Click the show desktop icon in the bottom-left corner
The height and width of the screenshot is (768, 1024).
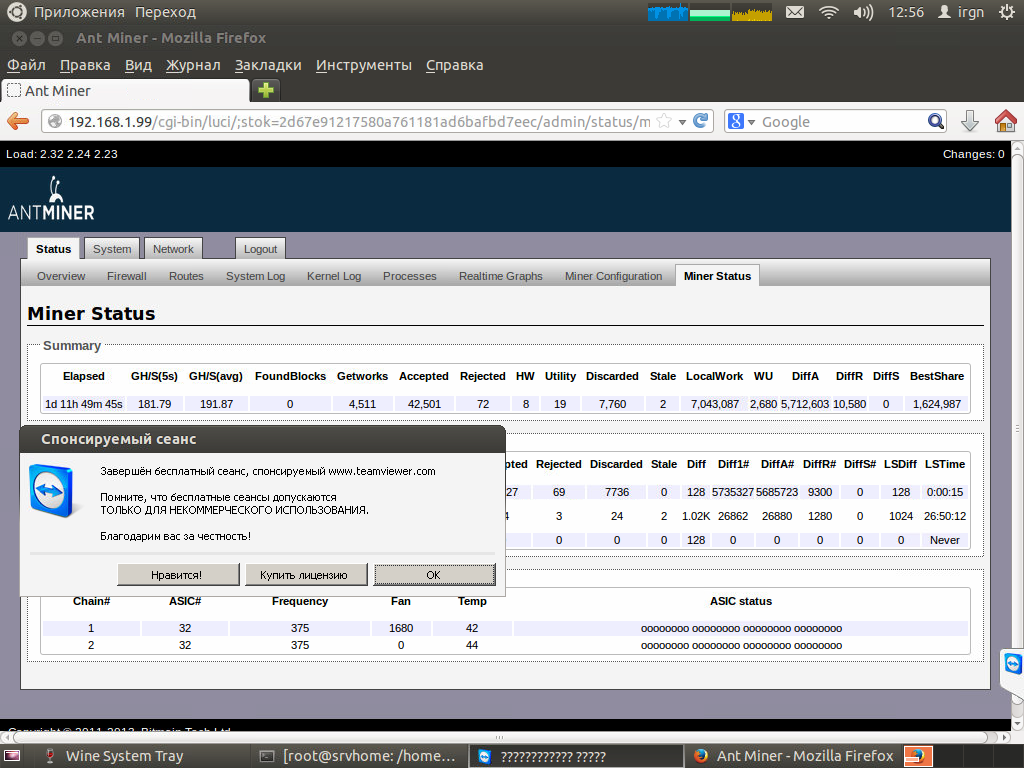coord(12,756)
